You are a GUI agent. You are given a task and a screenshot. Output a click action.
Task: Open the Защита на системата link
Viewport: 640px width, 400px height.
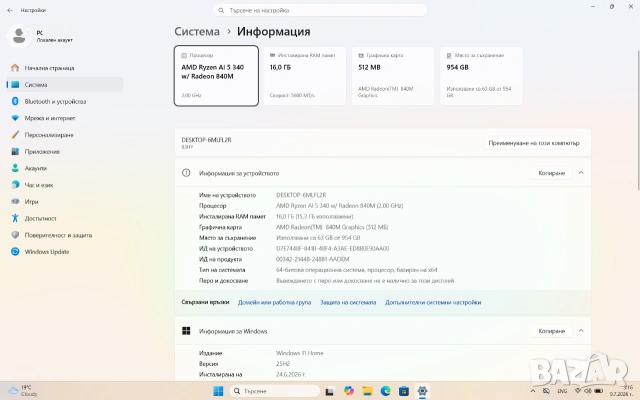pos(348,302)
